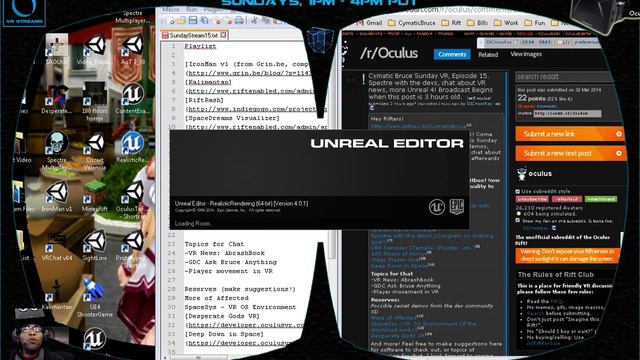Open the Bills bookmarks folder
Screen dimensions: 640x360
click(x=478, y=23)
